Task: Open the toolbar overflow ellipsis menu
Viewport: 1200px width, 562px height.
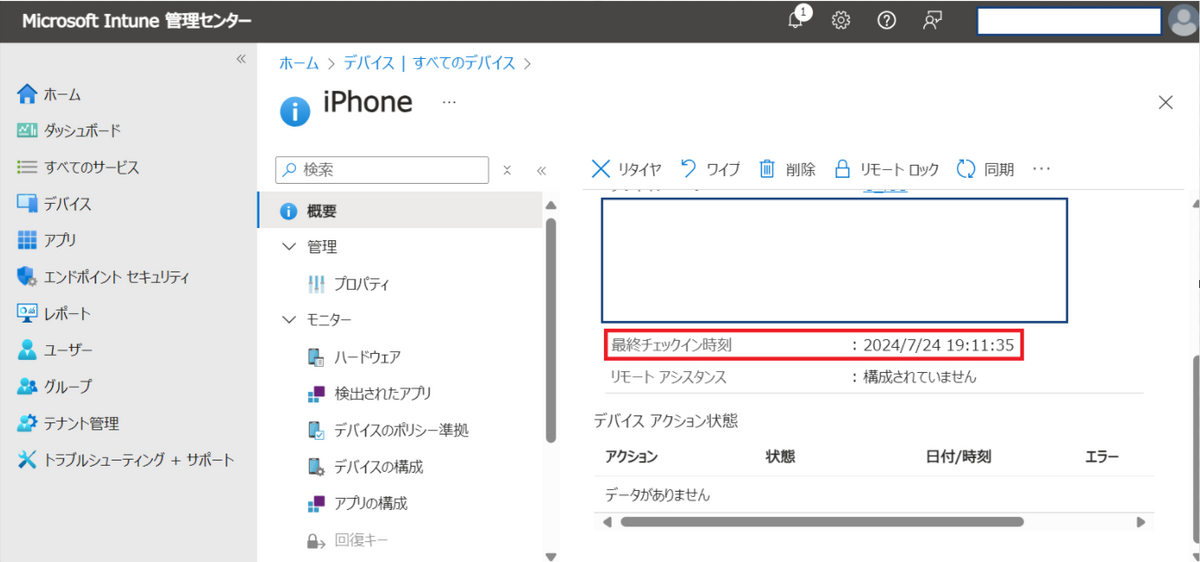Action: click(1041, 169)
